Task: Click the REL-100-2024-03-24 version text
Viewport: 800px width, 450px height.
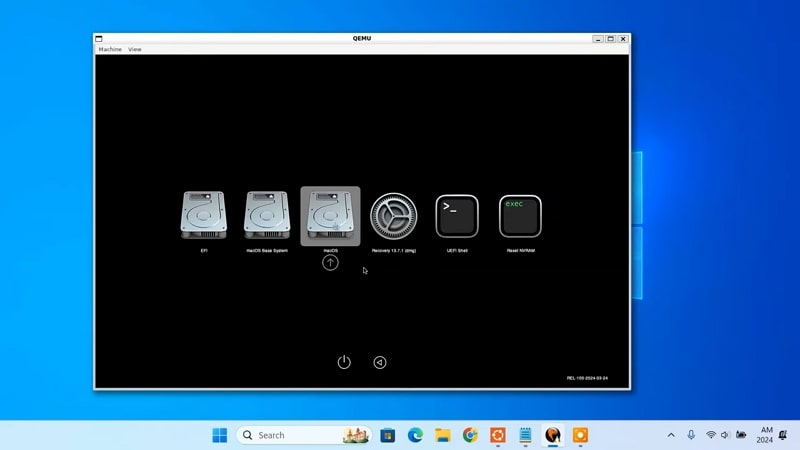Action: [x=587, y=379]
